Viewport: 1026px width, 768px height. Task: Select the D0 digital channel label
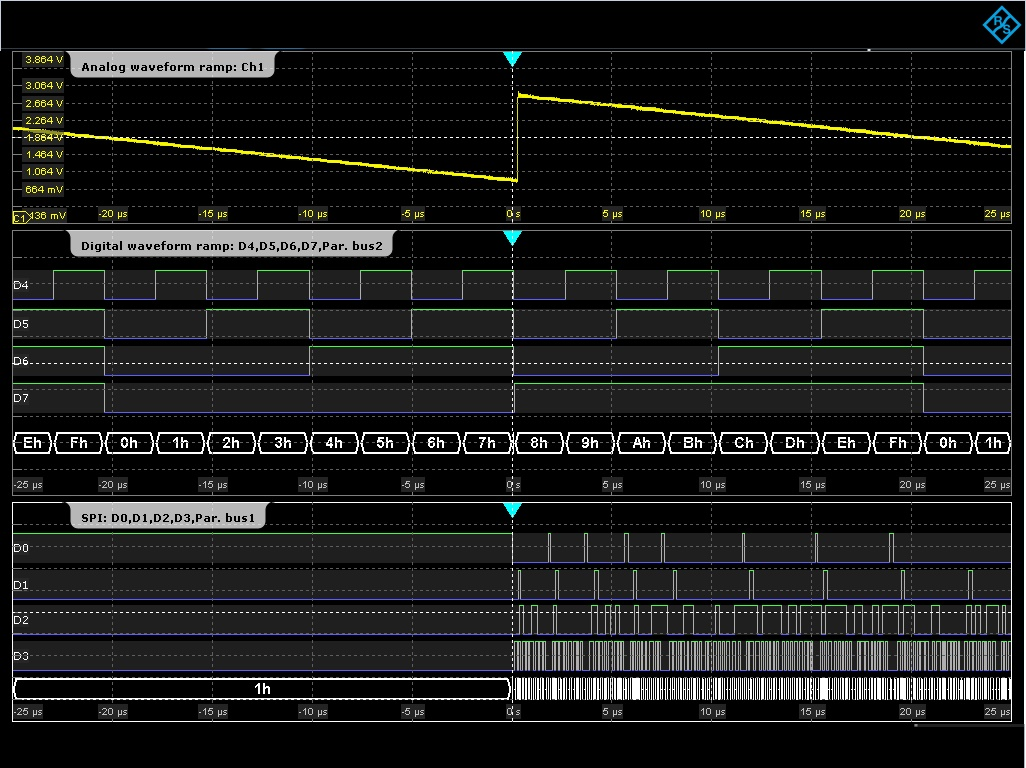pos(21,548)
